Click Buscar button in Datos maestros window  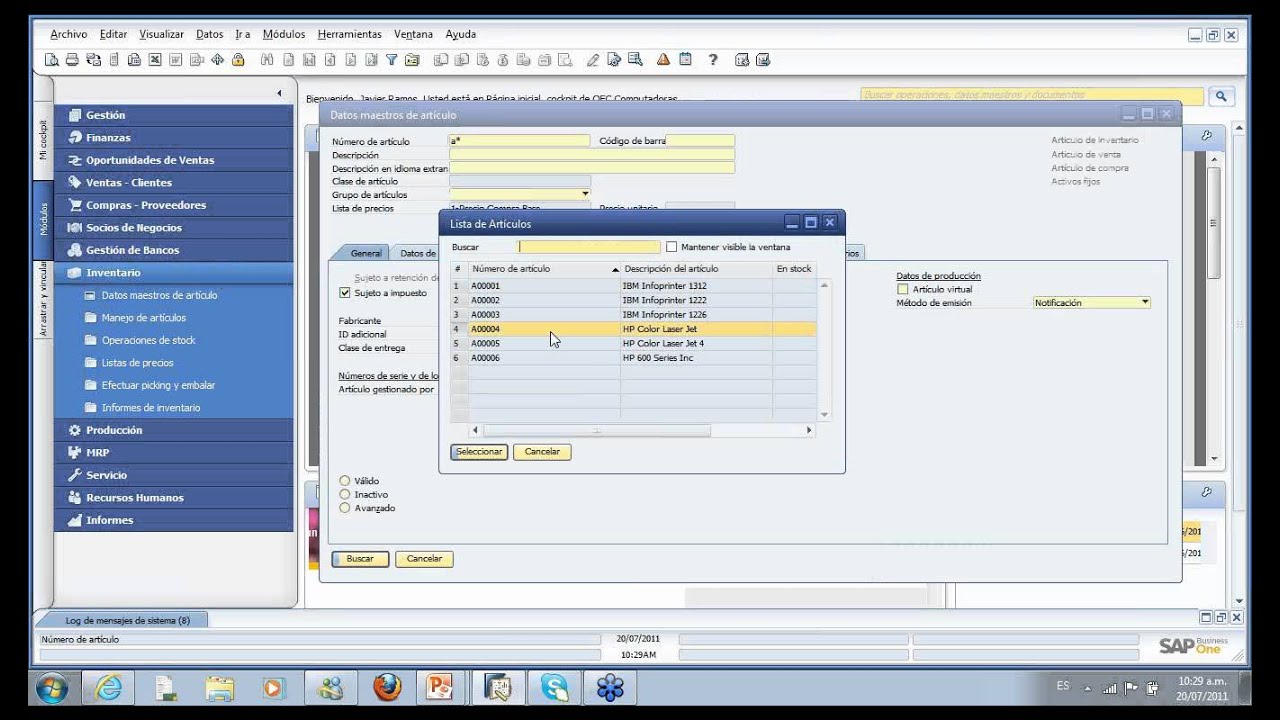360,559
